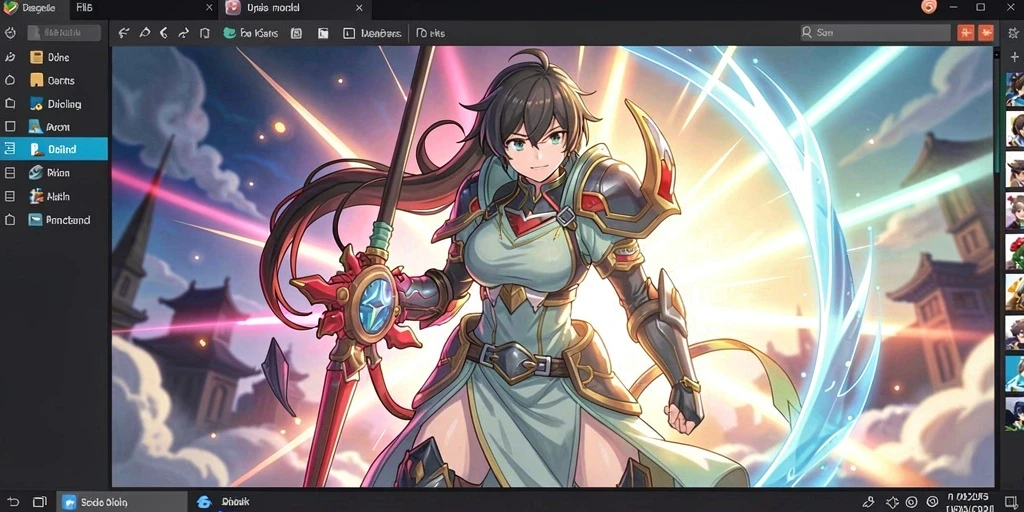Click the list icon beside 'Dcilnd'
This screenshot has width=1024, height=512.
coord(10,149)
